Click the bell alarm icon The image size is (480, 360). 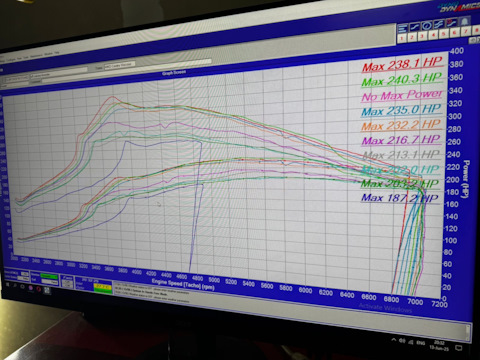tap(464, 21)
